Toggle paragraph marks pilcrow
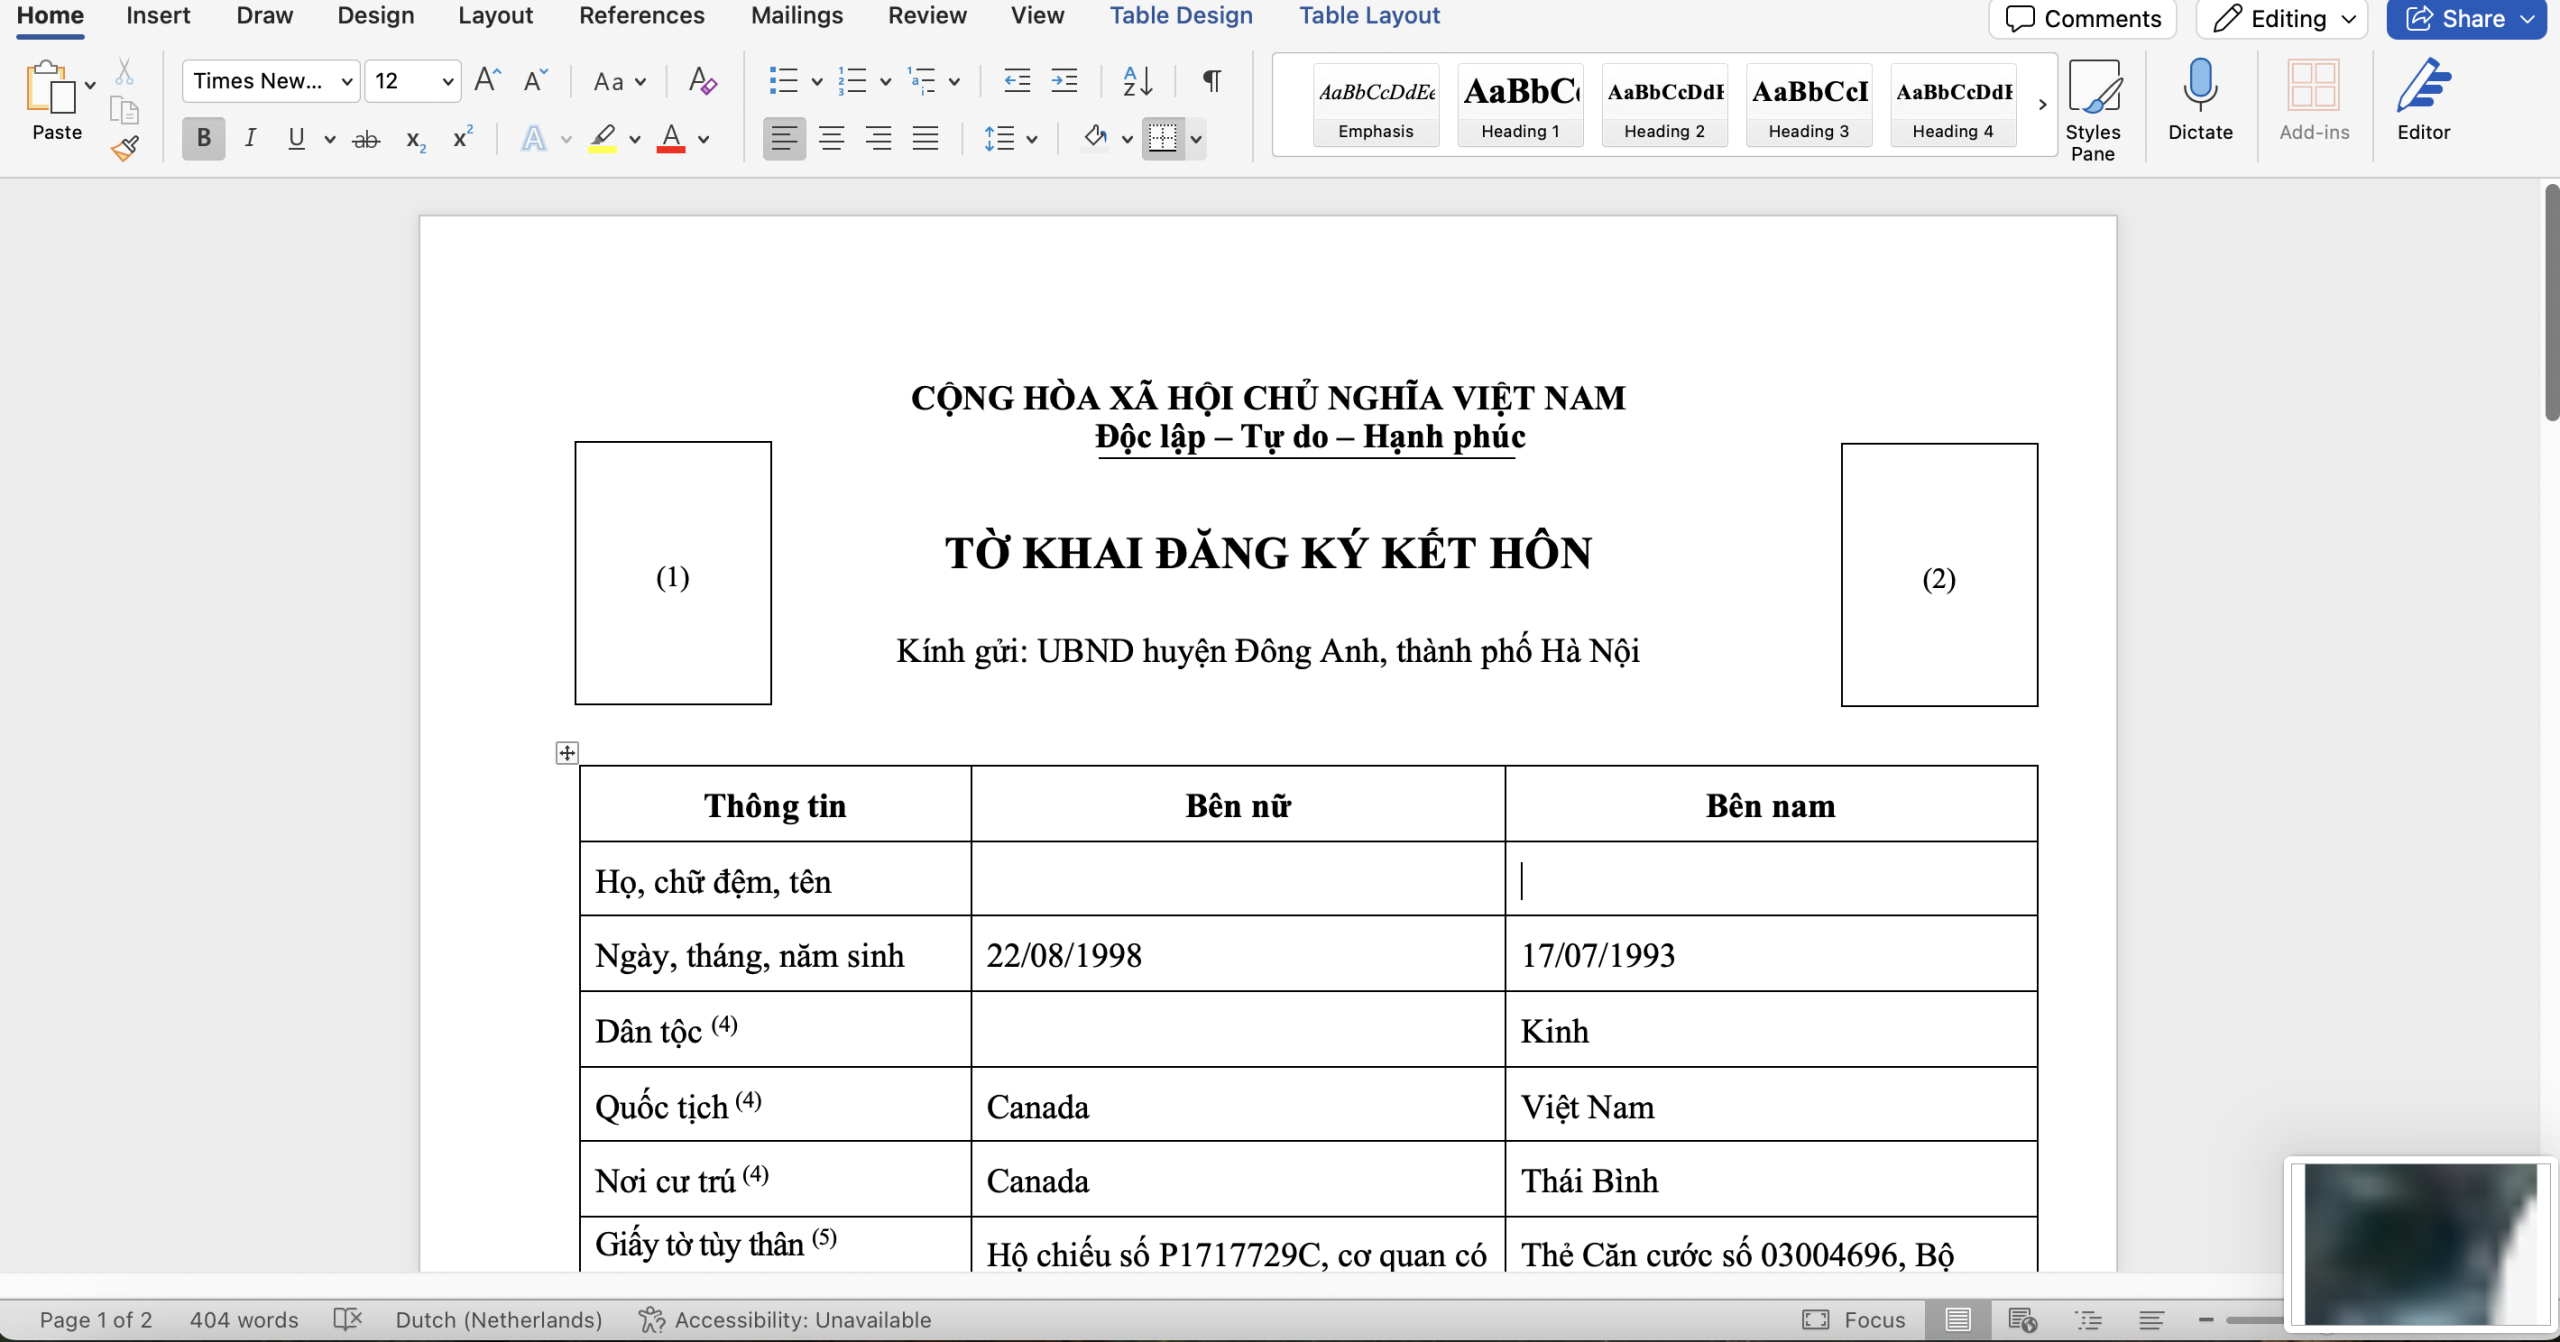The image size is (2560, 1342). point(1211,80)
